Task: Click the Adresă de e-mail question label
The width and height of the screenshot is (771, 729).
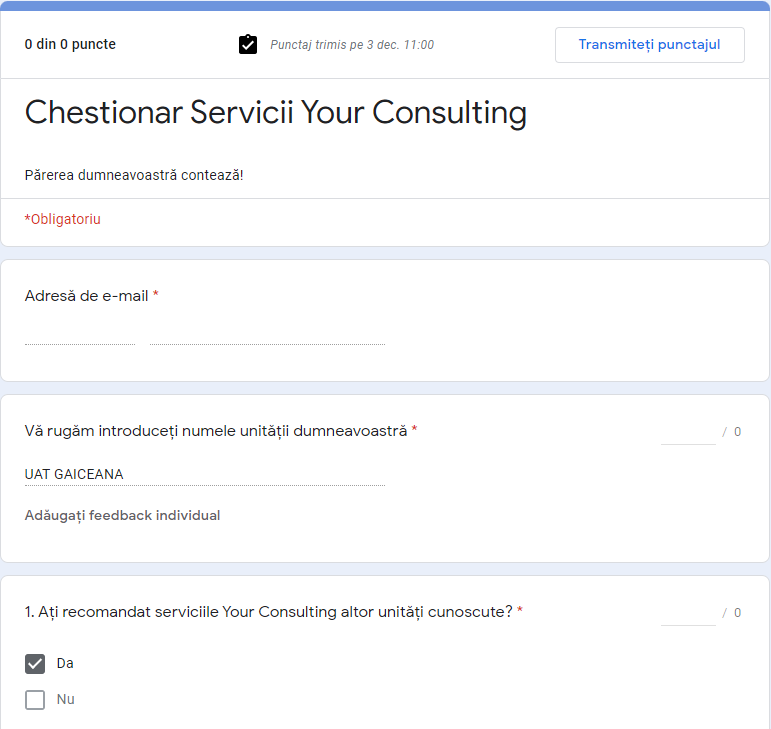Action: (x=87, y=296)
